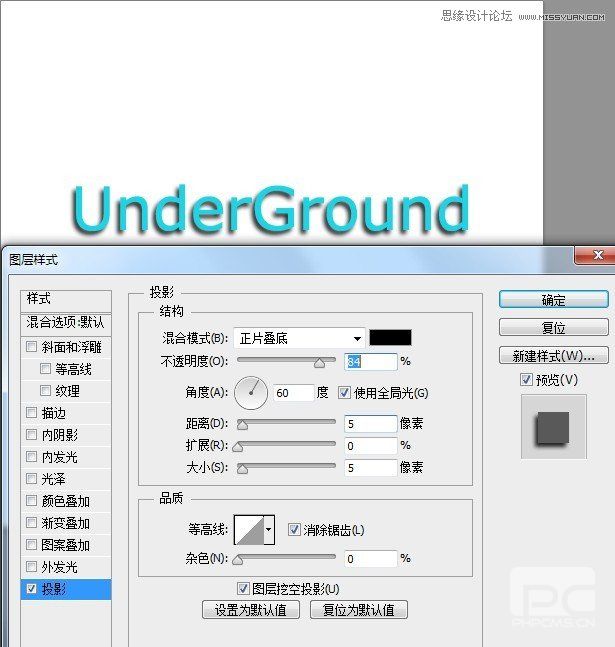This screenshot has width=615, height=647.
Task: Click the 扩展 spread slider handle
Action: click(x=238, y=447)
